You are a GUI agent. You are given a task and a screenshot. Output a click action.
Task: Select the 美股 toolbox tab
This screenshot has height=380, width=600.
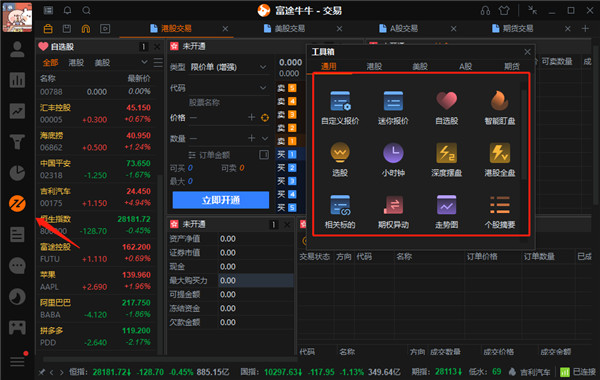pyautogui.click(x=420, y=66)
